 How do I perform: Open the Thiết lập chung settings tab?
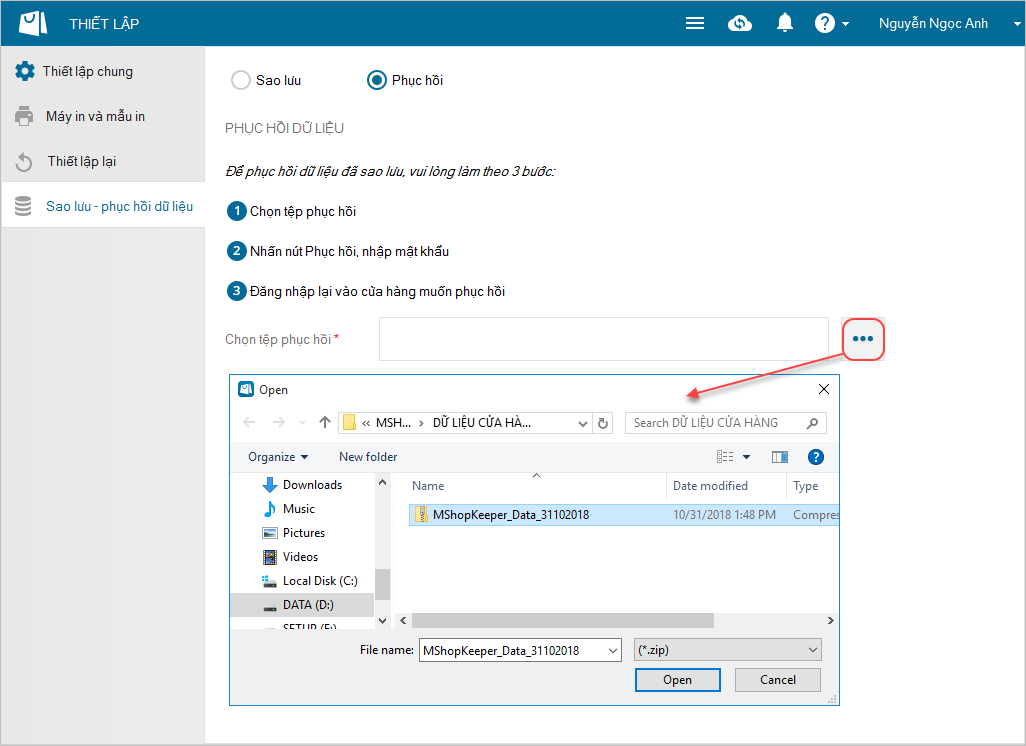pyautogui.click(x=87, y=72)
